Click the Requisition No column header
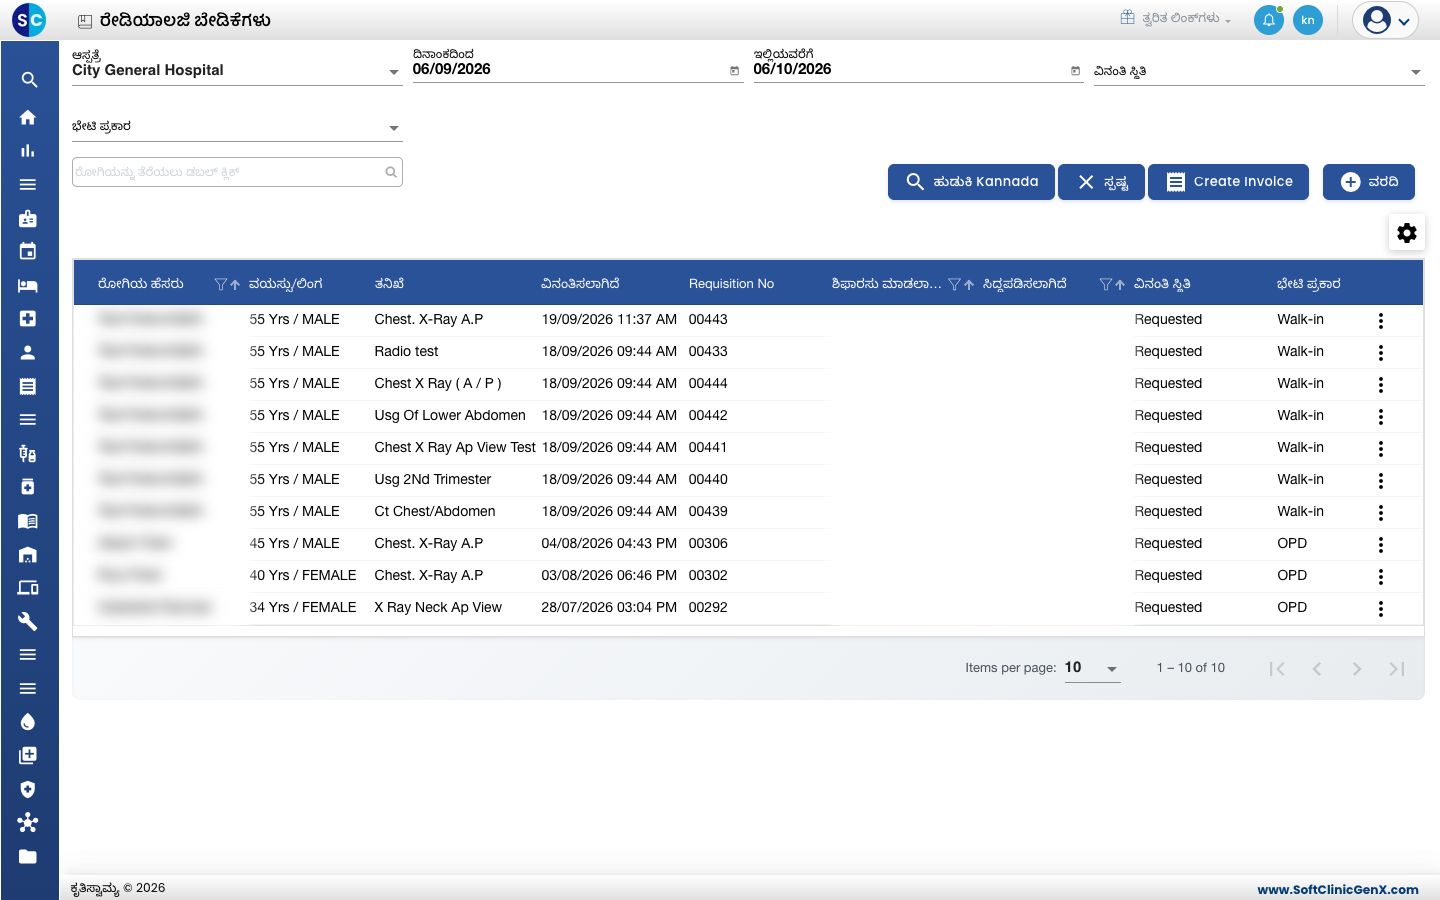Screen dimensions: 1440x900 tap(731, 284)
